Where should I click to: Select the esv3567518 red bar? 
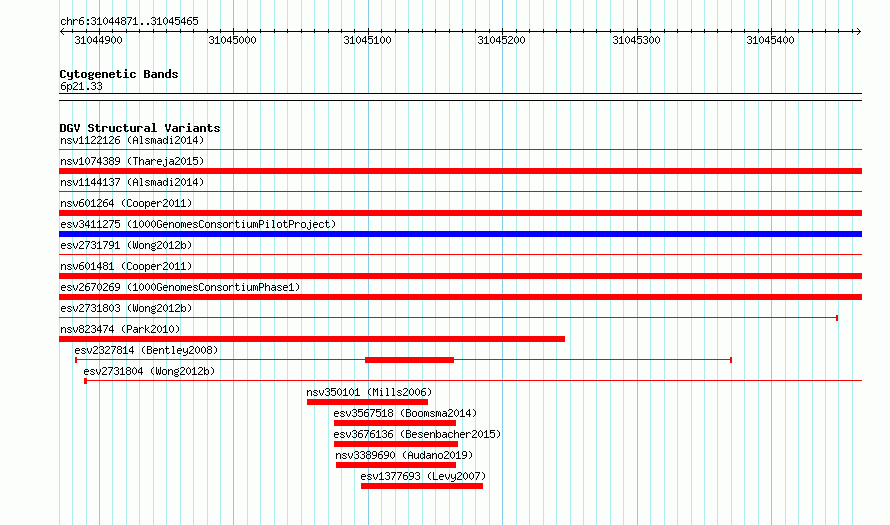395,423
